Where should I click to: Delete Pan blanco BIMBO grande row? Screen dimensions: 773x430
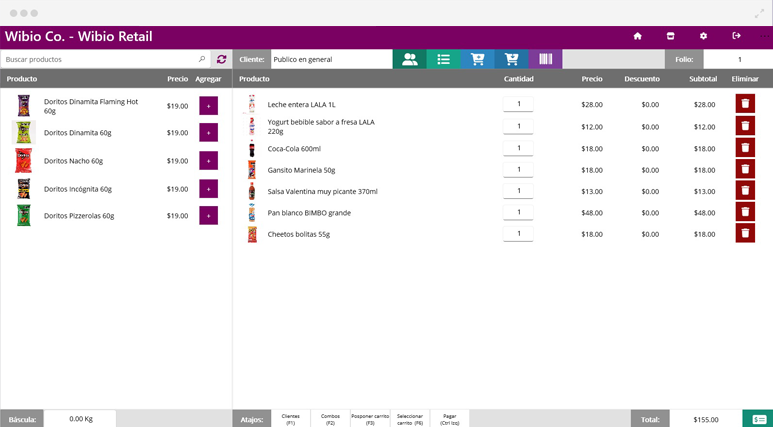(x=745, y=212)
